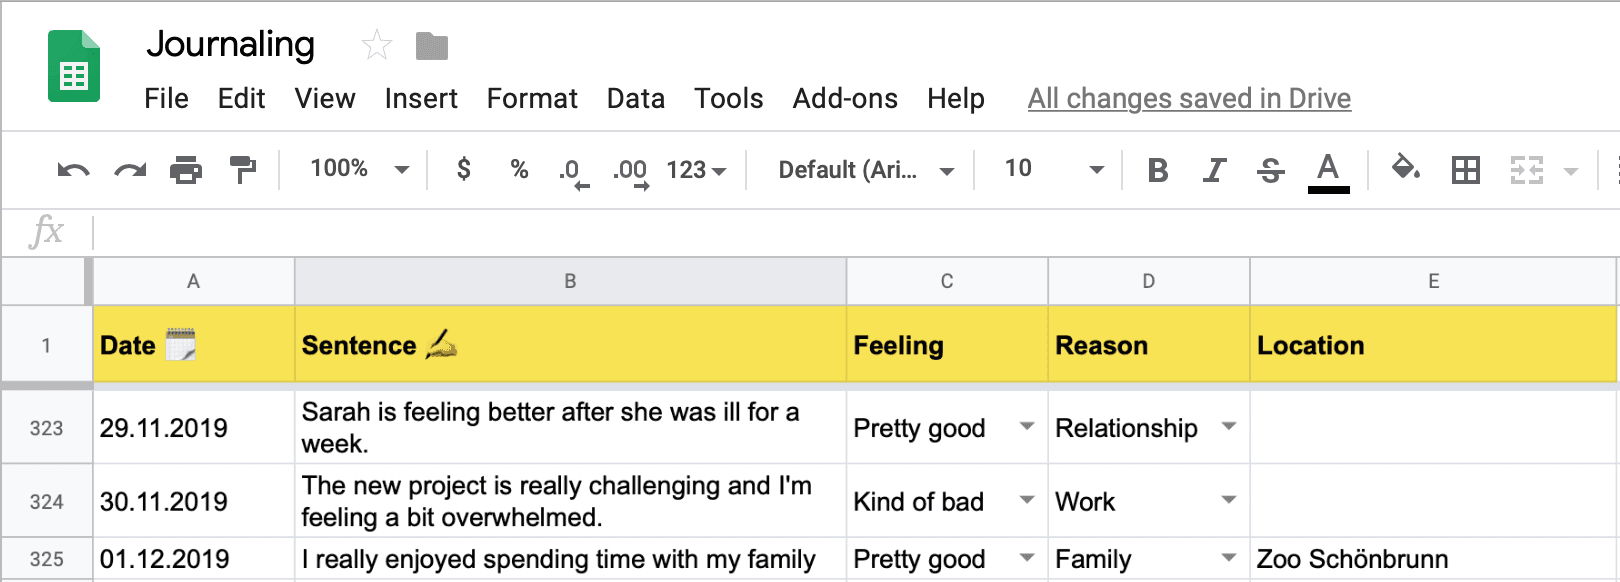The width and height of the screenshot is (1620, 582).
Task: Select column A header
Action: [x=194, y=281]
